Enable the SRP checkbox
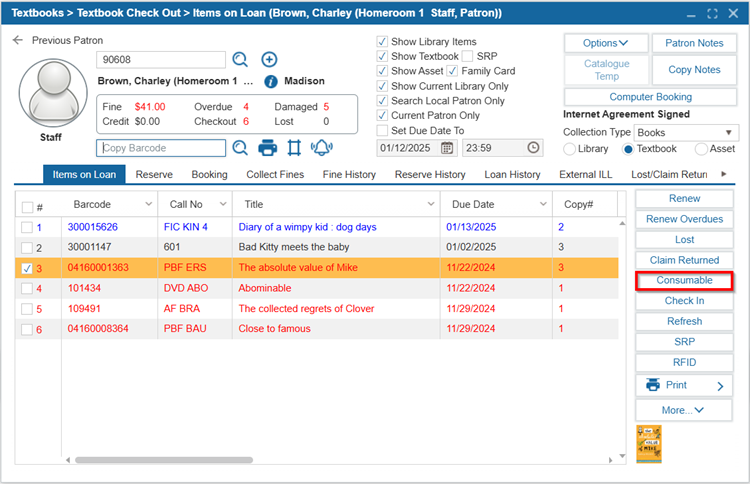The image size is (750, 484). [x=467, y=56]
